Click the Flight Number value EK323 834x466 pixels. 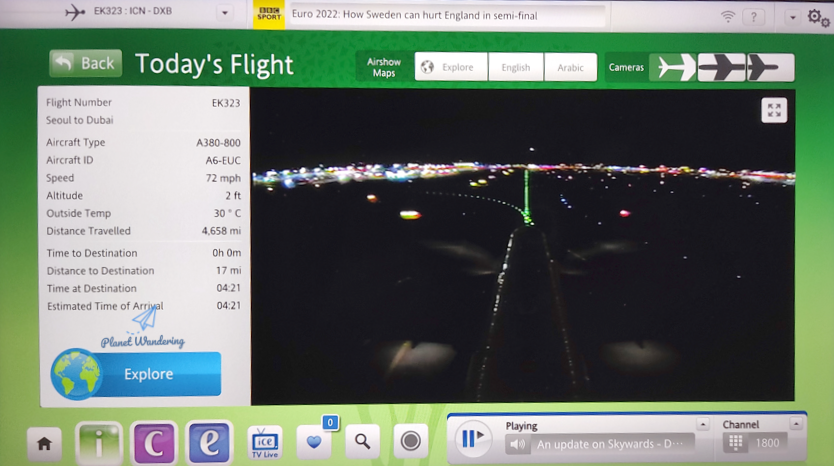tap(226, 103)
